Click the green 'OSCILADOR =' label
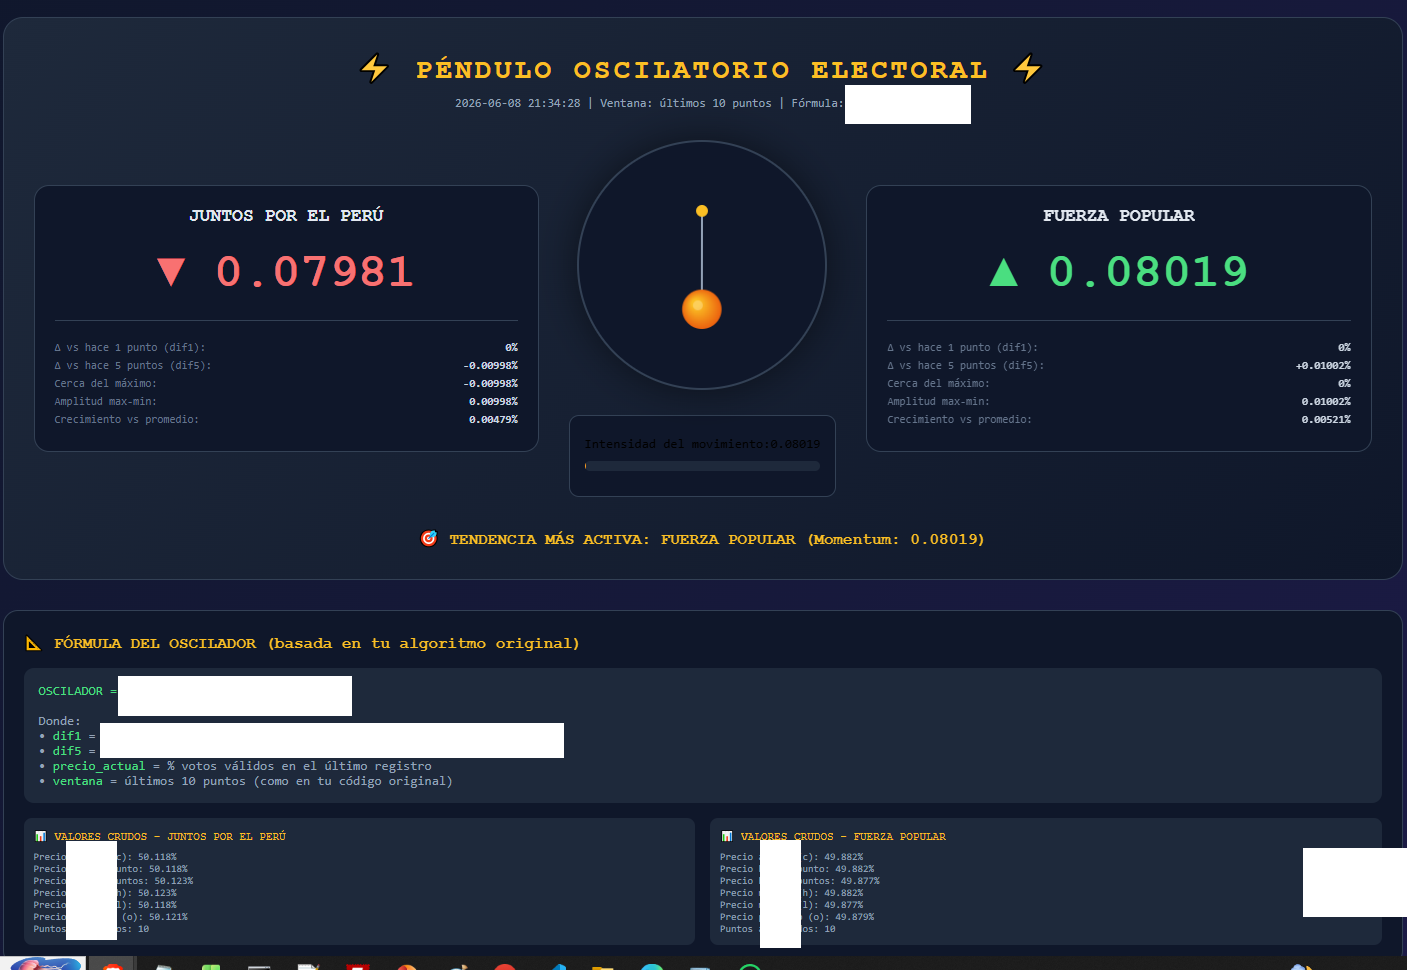This screenshot has width=1407, height=970. point(78,691)
